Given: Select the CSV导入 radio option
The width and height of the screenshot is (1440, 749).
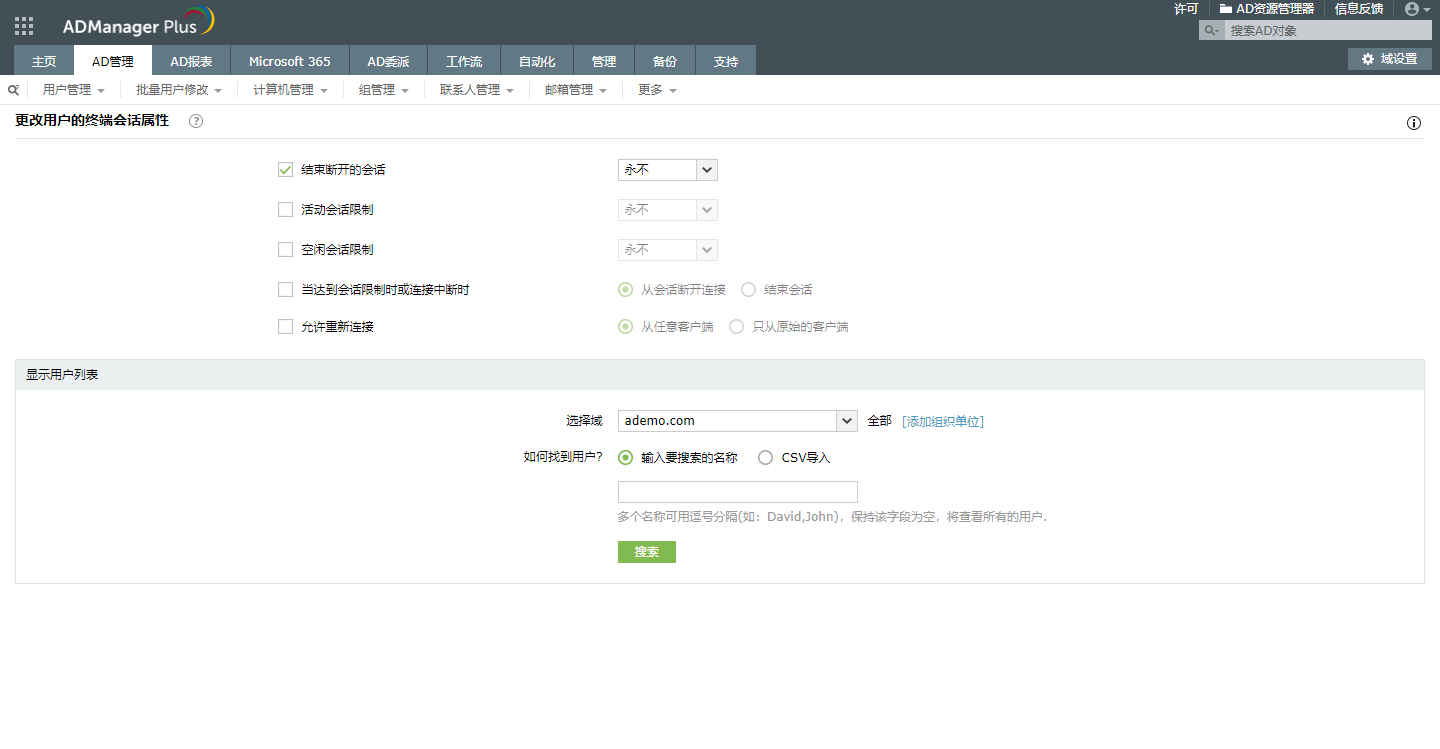Looking at the screenshot, I should click(766, 458).
